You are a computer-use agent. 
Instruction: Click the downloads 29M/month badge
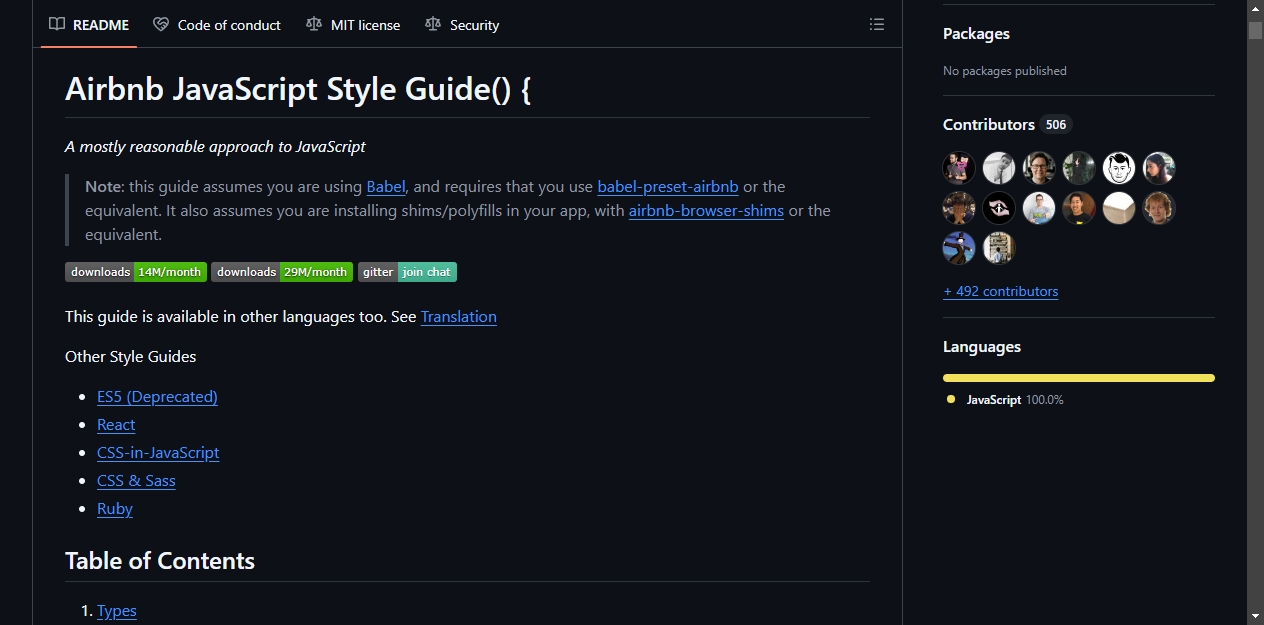point(282,272)
